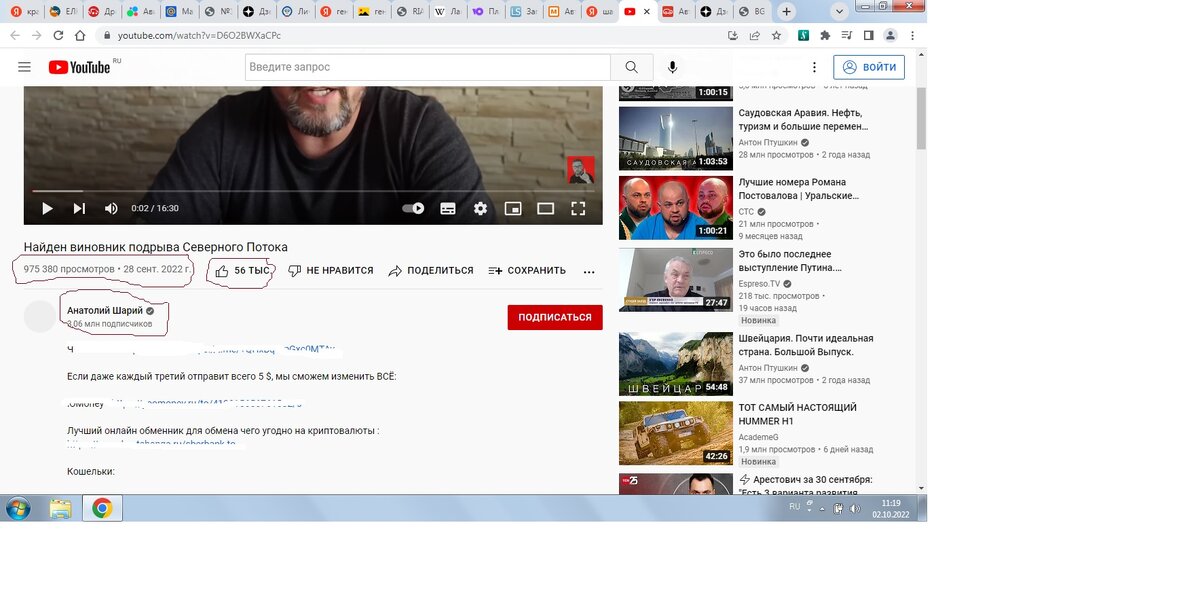The width and height of the screenshot is (1200, 599).
Task: Open the video's three-dot more actions menu
Action: (x=589, y=271)
